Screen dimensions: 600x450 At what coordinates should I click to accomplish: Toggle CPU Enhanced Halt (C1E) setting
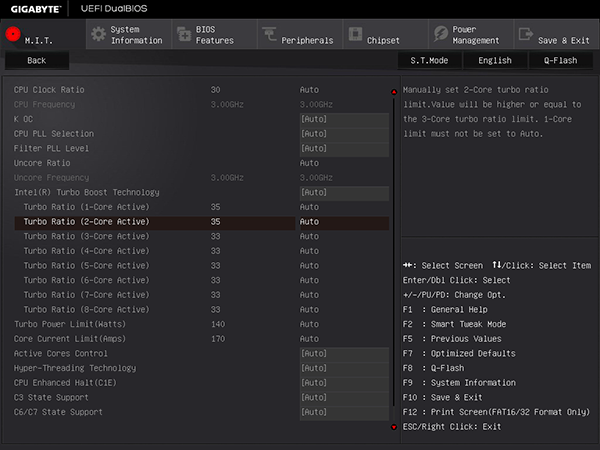(343, 382)
